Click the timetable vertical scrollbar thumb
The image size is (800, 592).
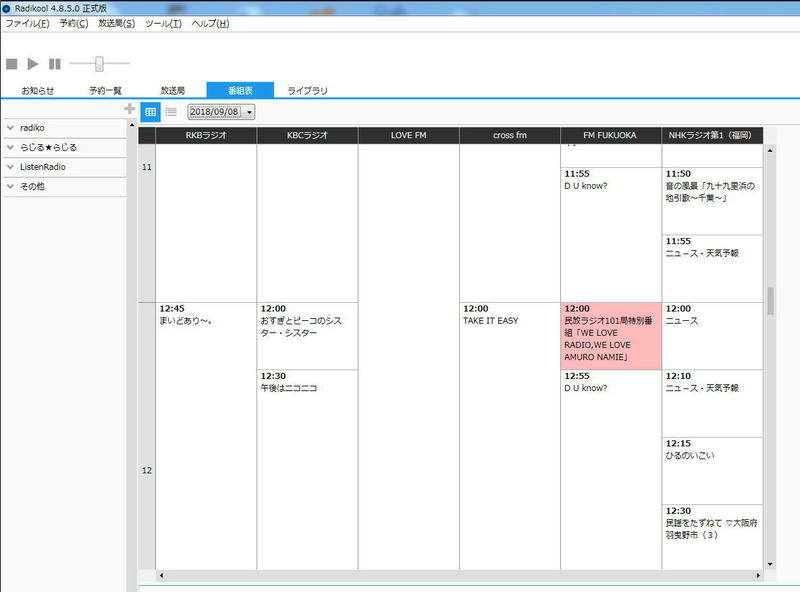[770, 301]
